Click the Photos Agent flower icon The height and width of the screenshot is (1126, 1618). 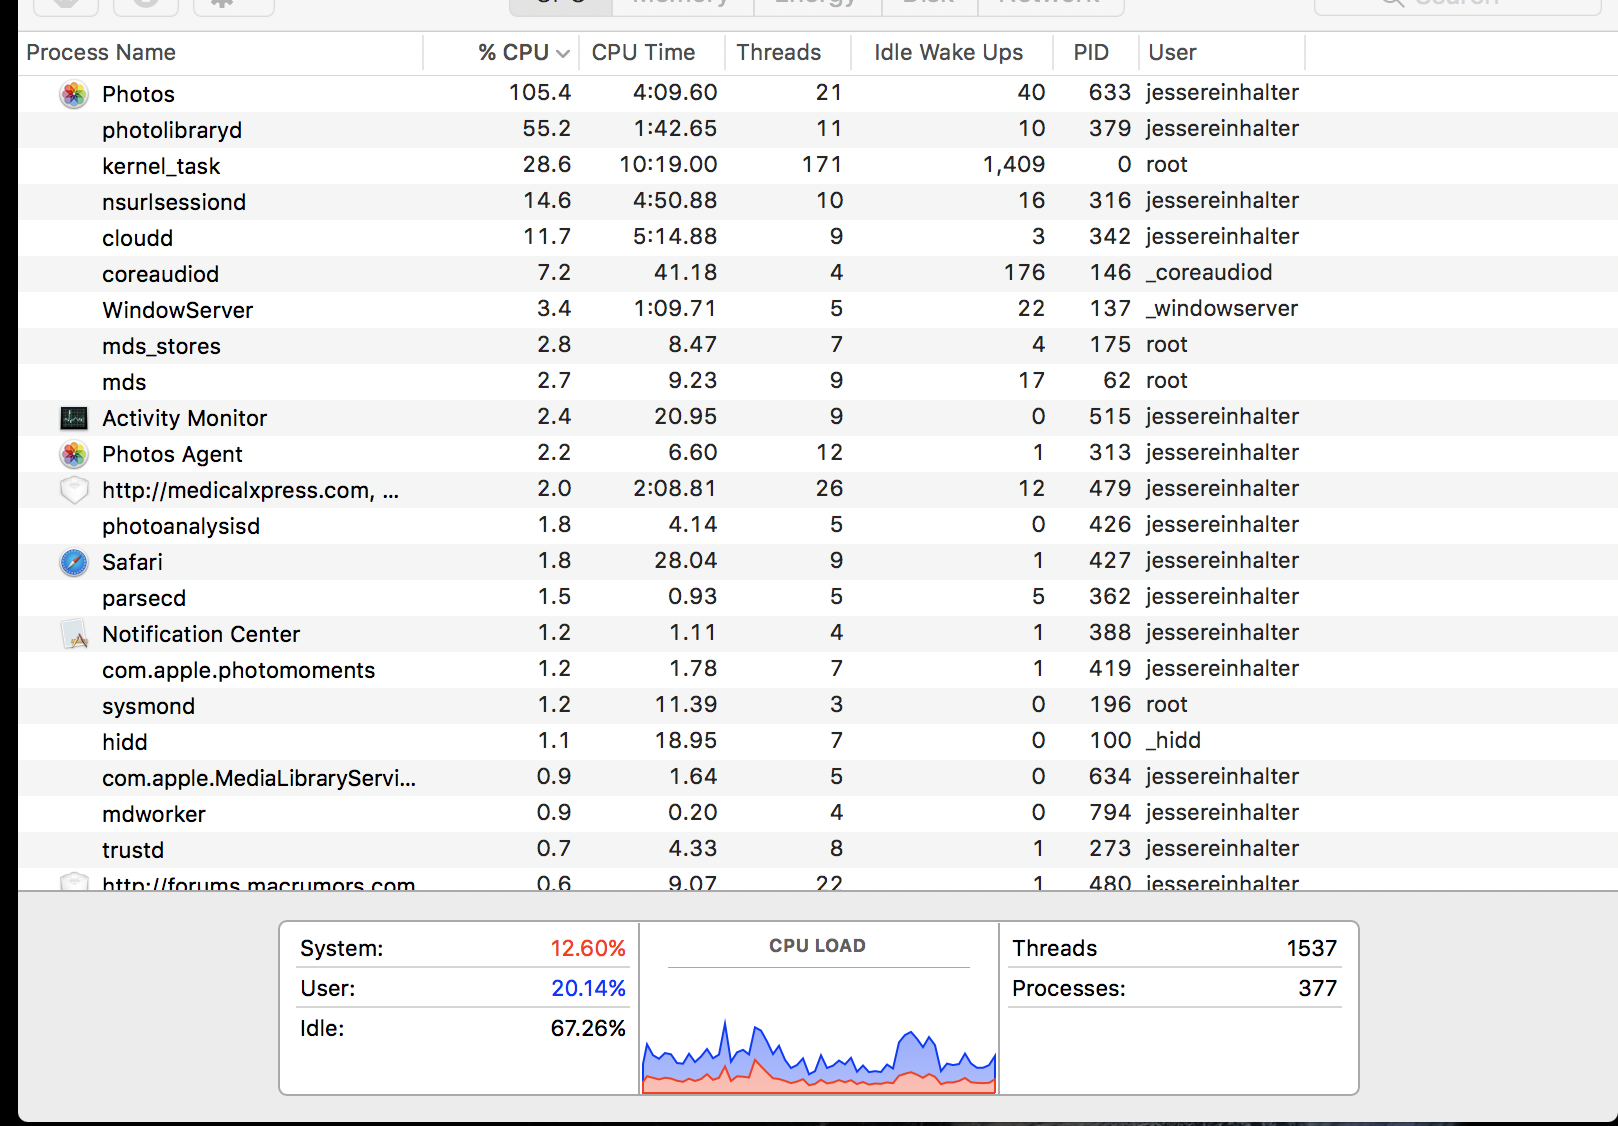point(74,454)
